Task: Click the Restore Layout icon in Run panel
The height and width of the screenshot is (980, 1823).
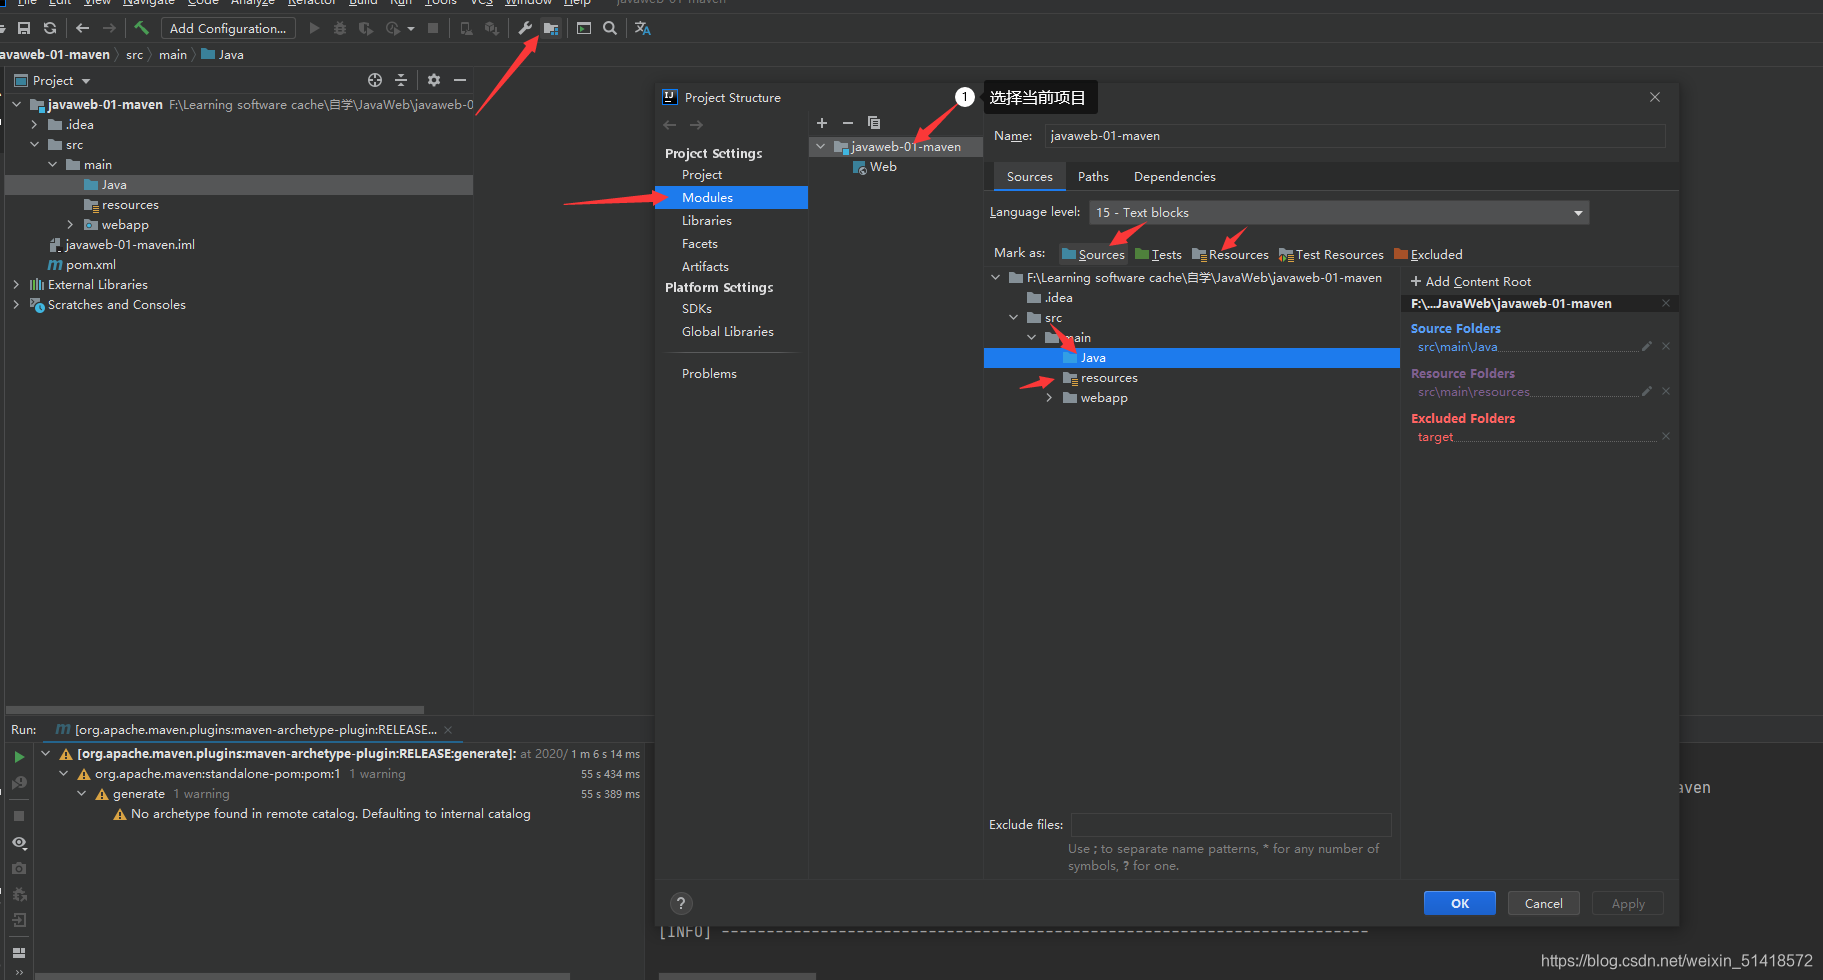Action: [x=19, y=953]
